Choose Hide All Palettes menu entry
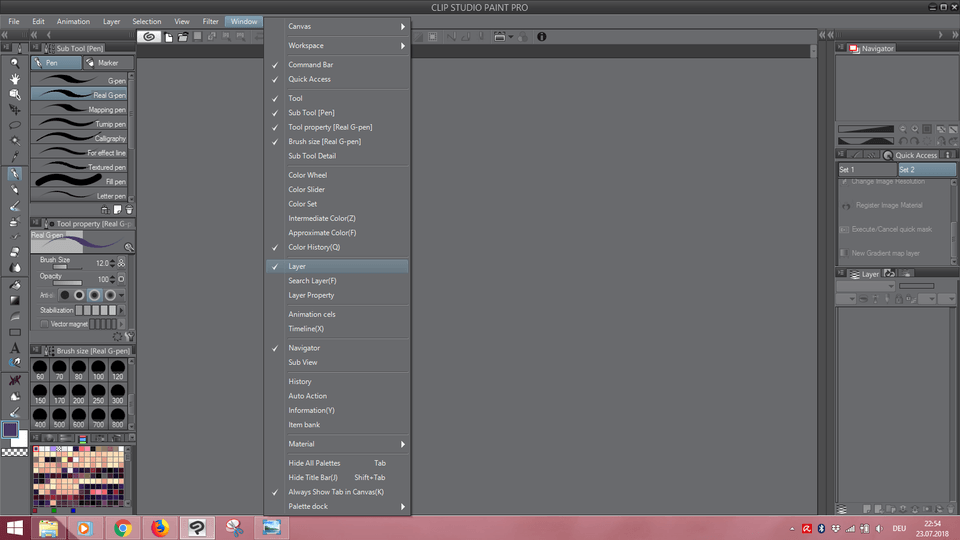This screenshot has height=540, width=960. (x=337, y=463)
